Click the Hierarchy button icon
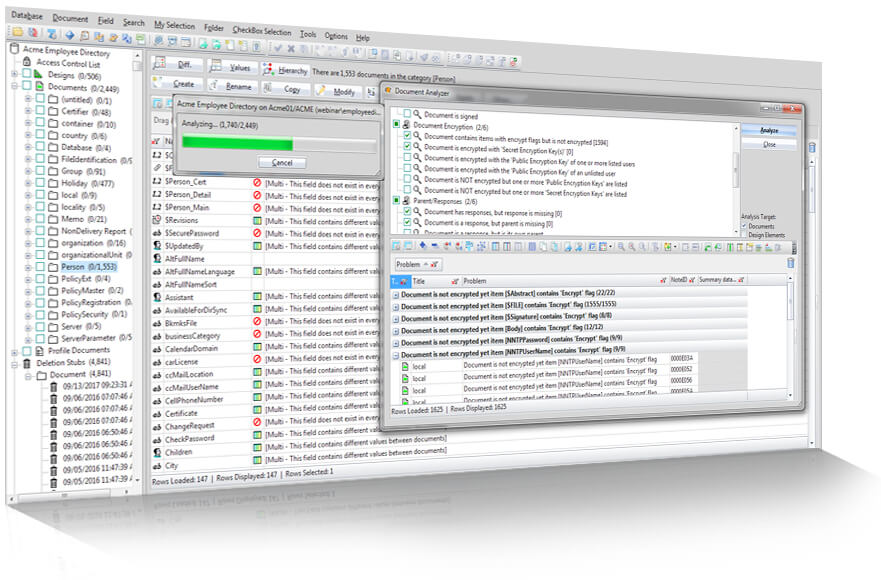This screenshot has height=580, width=881. point(269,69)
